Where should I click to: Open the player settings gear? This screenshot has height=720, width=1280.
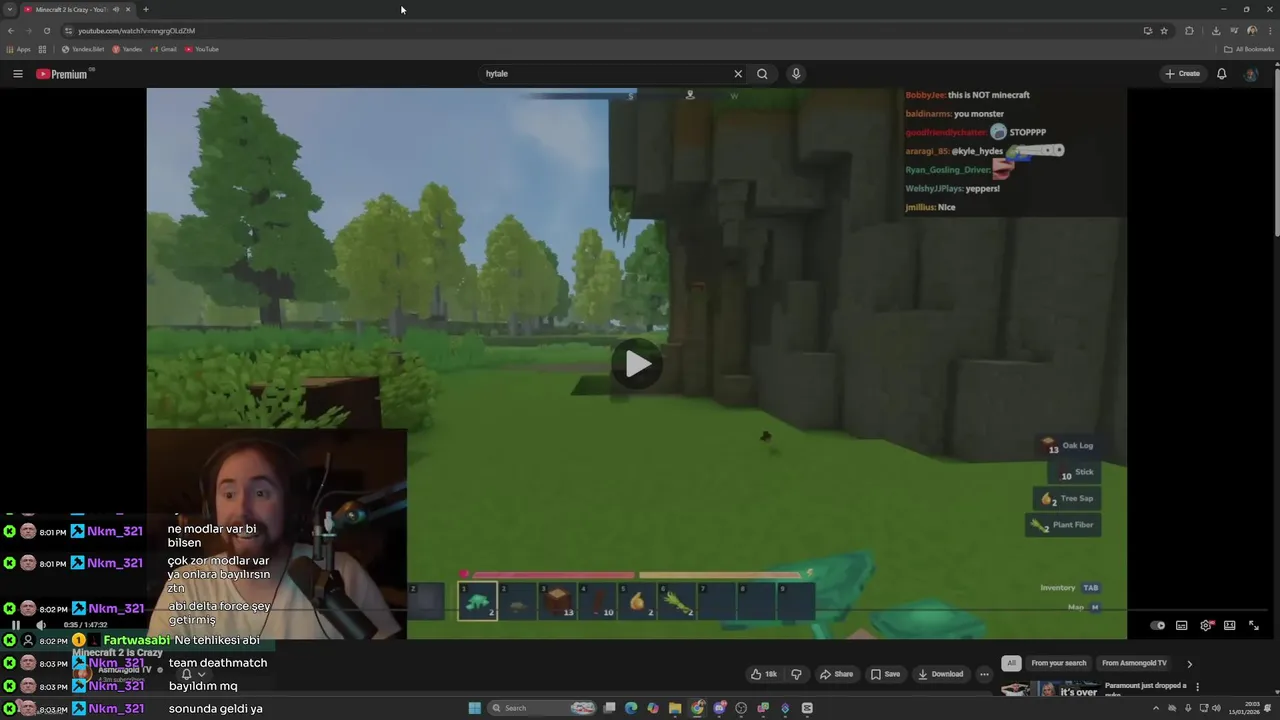pos(1206,626)
